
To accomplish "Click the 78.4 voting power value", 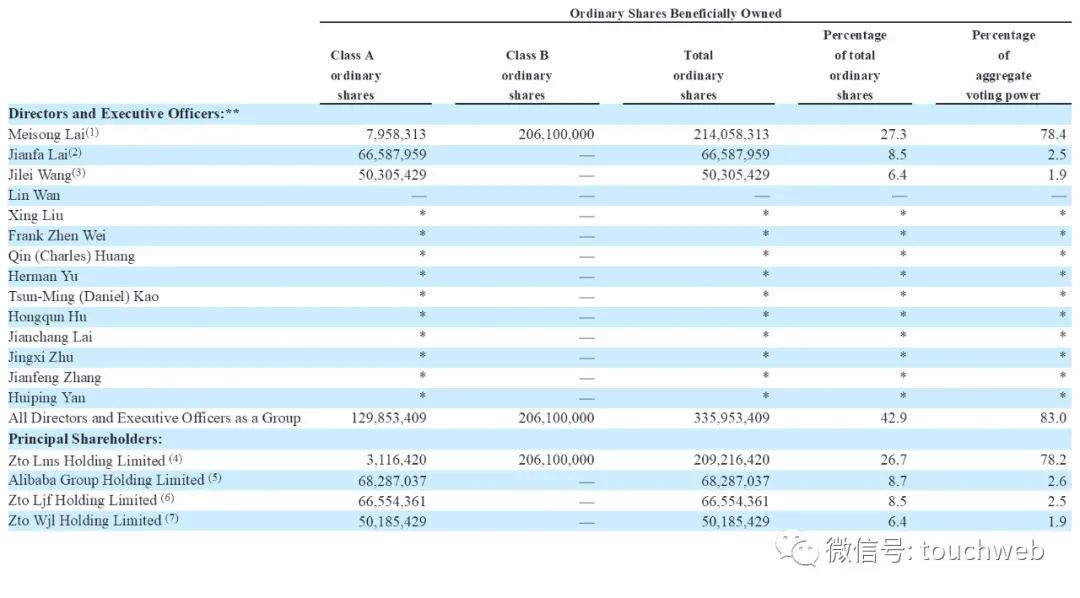I will click(1053, 134).
